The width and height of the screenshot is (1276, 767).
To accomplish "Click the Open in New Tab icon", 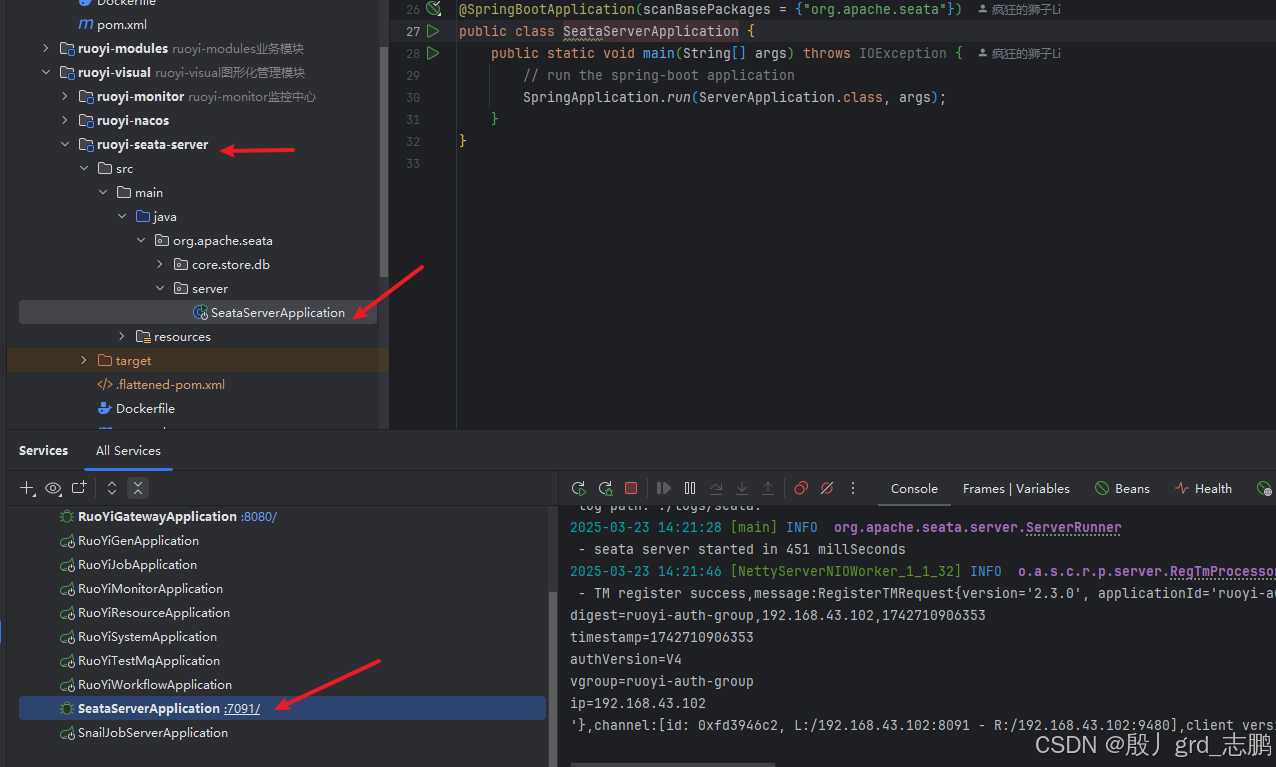I will point(79,488).
